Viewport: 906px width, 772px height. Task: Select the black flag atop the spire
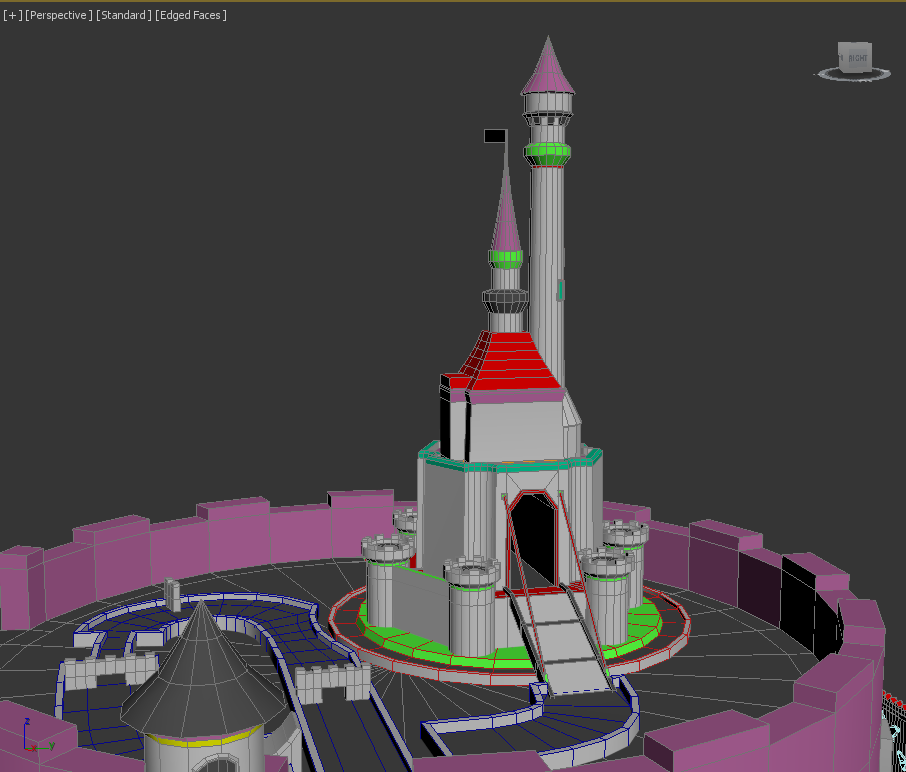click(x=494, y=136)
